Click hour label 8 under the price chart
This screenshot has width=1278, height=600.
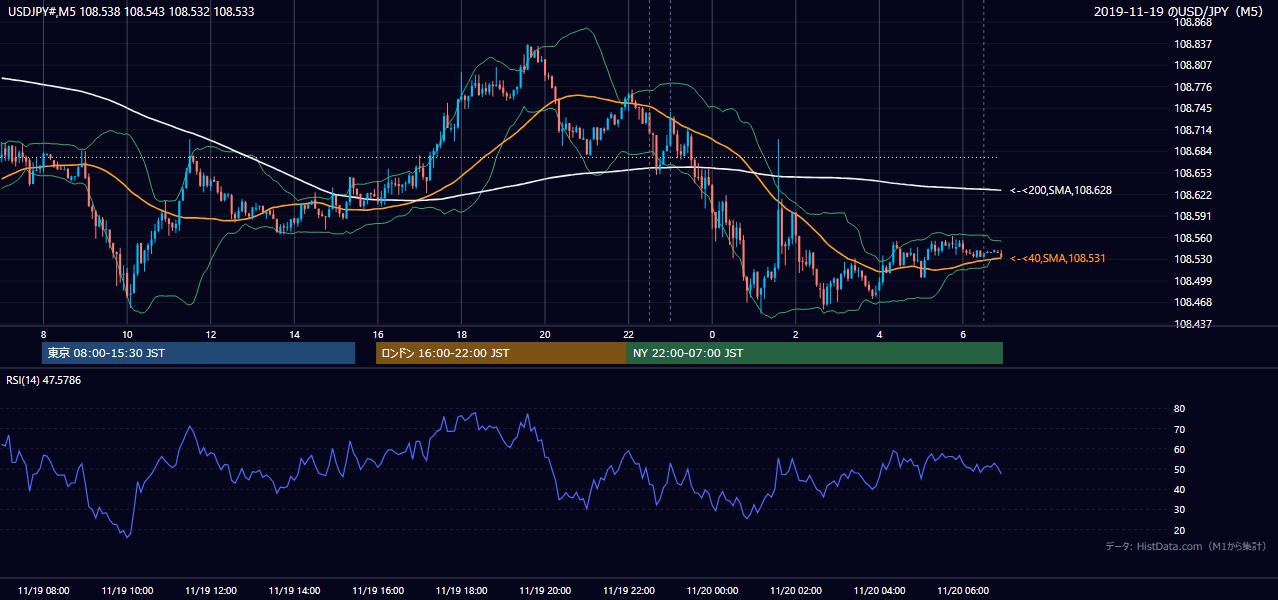pyautogui.click(x=43, y=333)
